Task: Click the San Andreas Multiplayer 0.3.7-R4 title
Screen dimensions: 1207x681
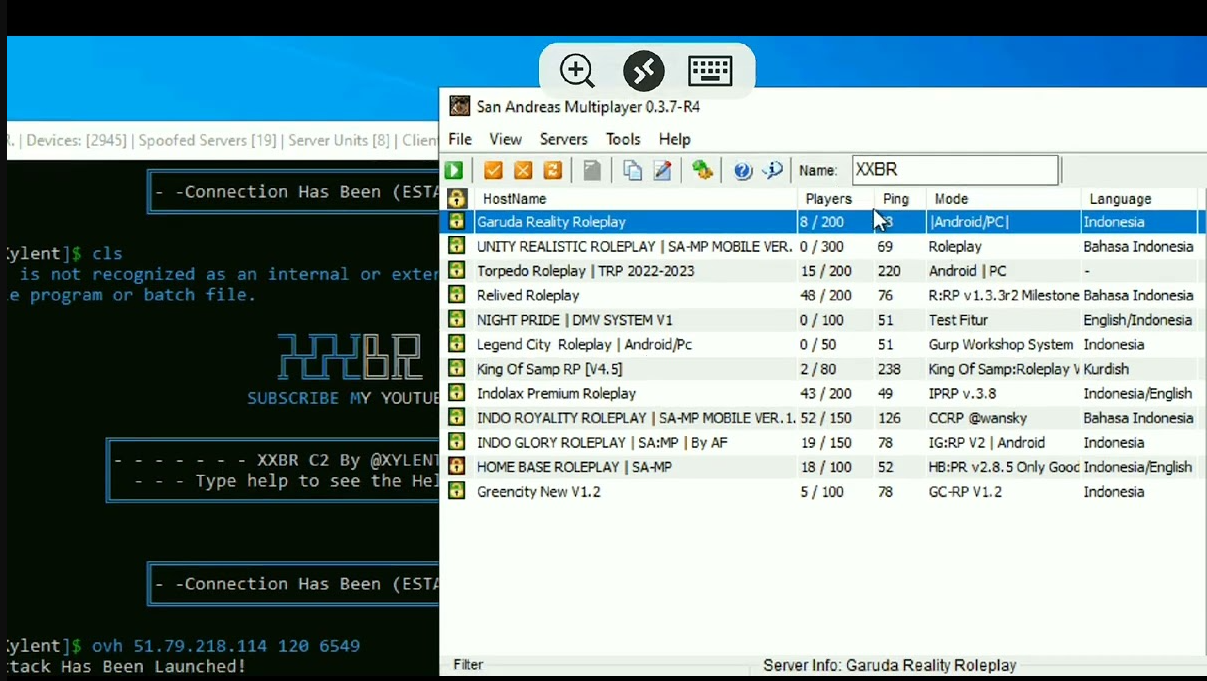Action: (588, 106)
